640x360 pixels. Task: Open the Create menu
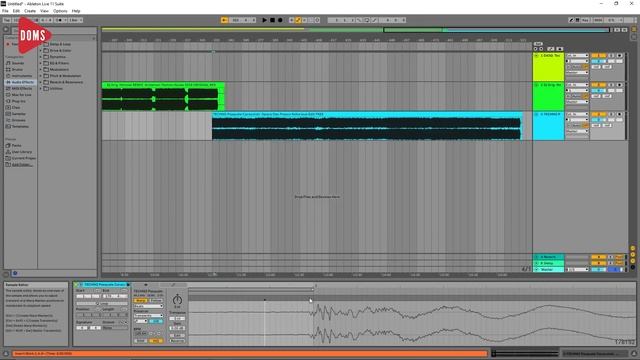tap(30, 11)
